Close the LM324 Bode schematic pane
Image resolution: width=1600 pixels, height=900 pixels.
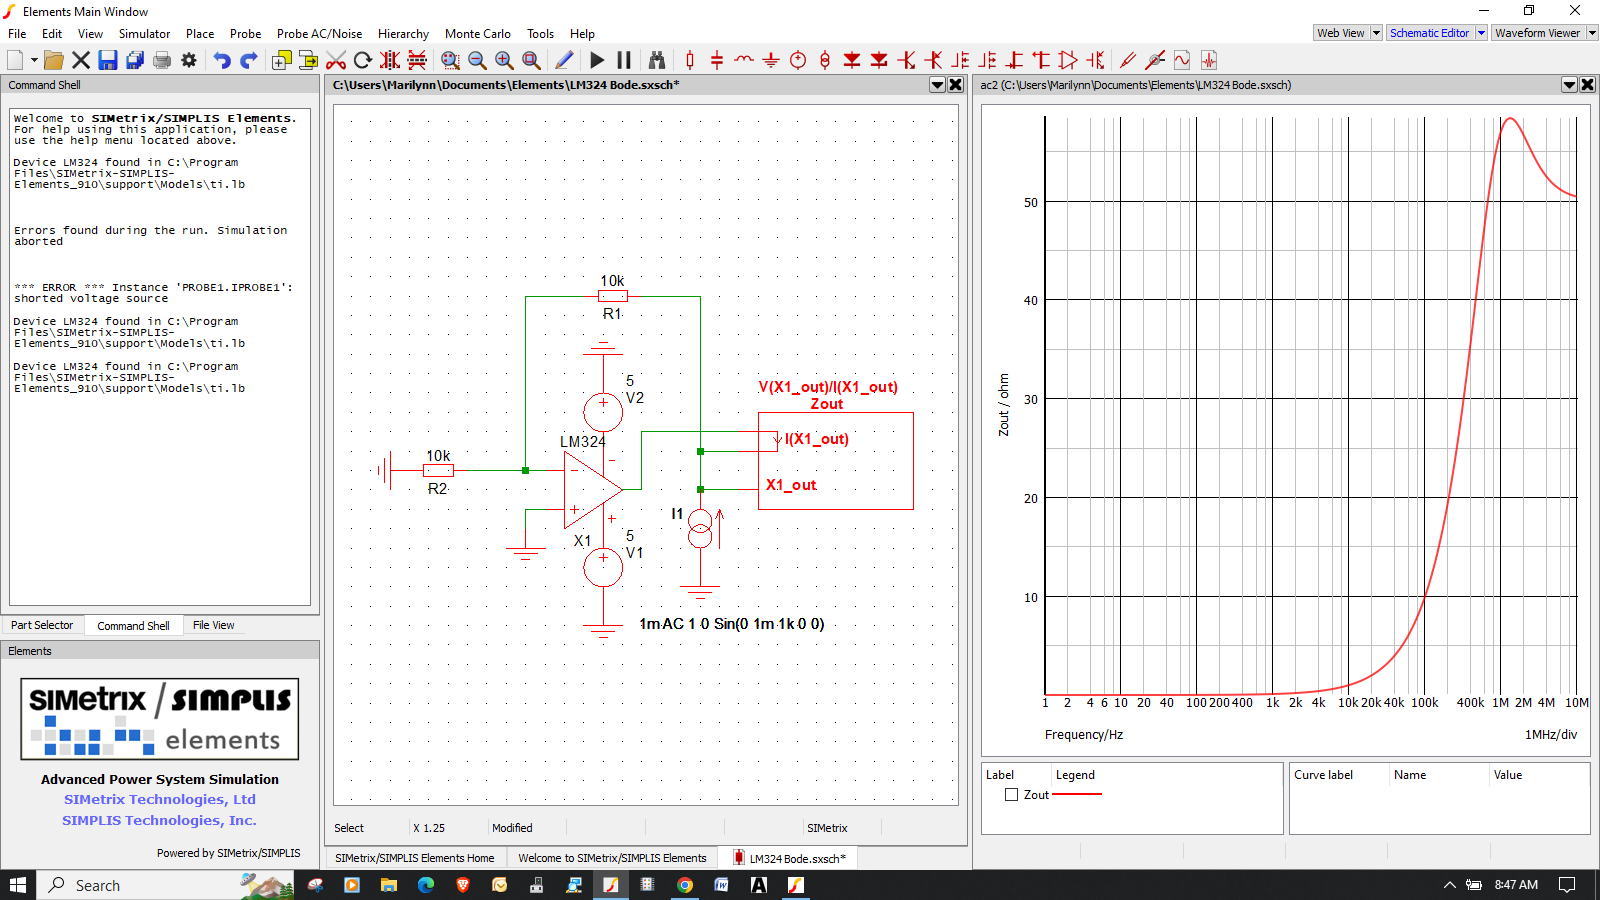[x=956, y=85]
